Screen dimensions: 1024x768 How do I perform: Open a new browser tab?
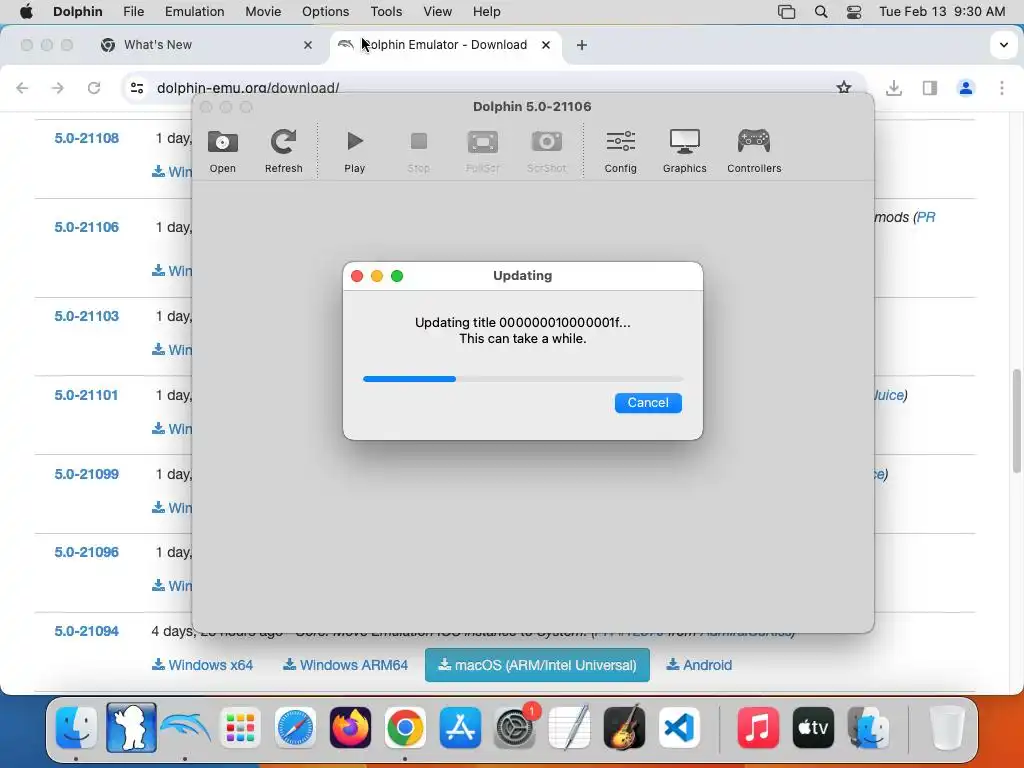click(x=582, y=45)
